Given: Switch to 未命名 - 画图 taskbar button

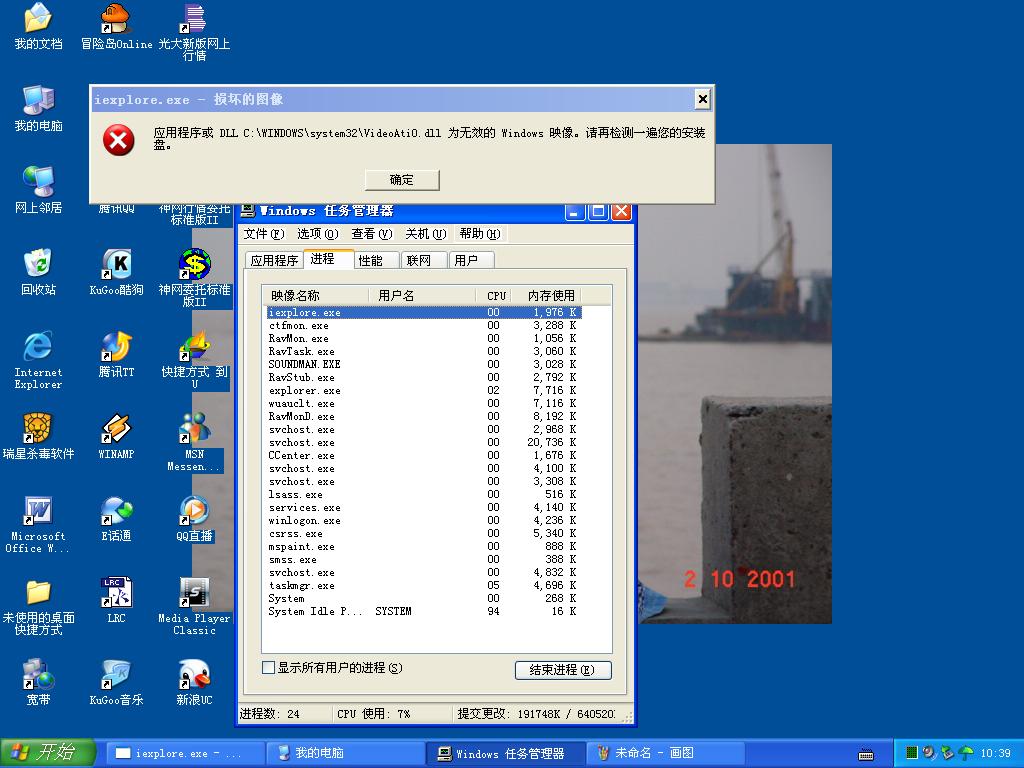Looking at the screenshot, I should (665, 753).
